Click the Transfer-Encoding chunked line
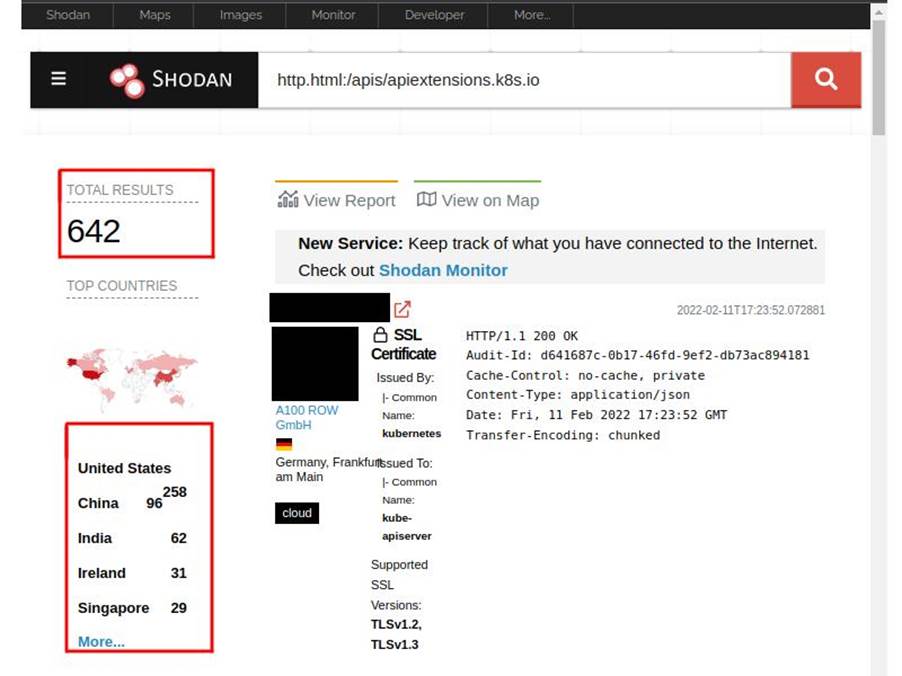 tap(563, 436)
